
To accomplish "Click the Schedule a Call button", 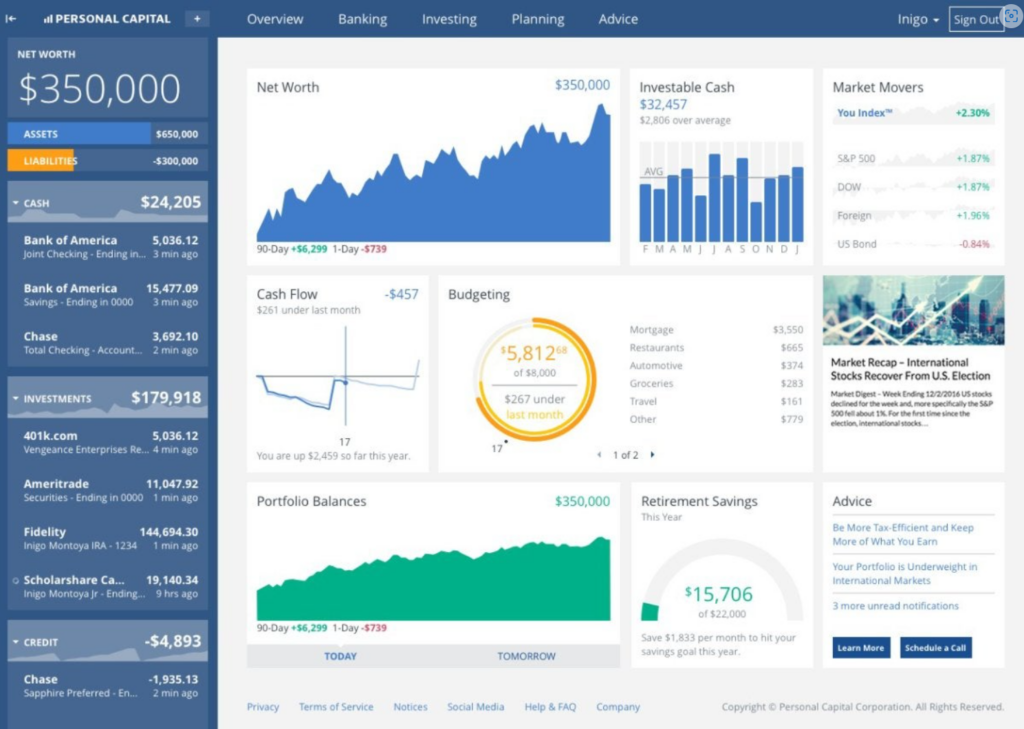I will click(x=935, y=647).
